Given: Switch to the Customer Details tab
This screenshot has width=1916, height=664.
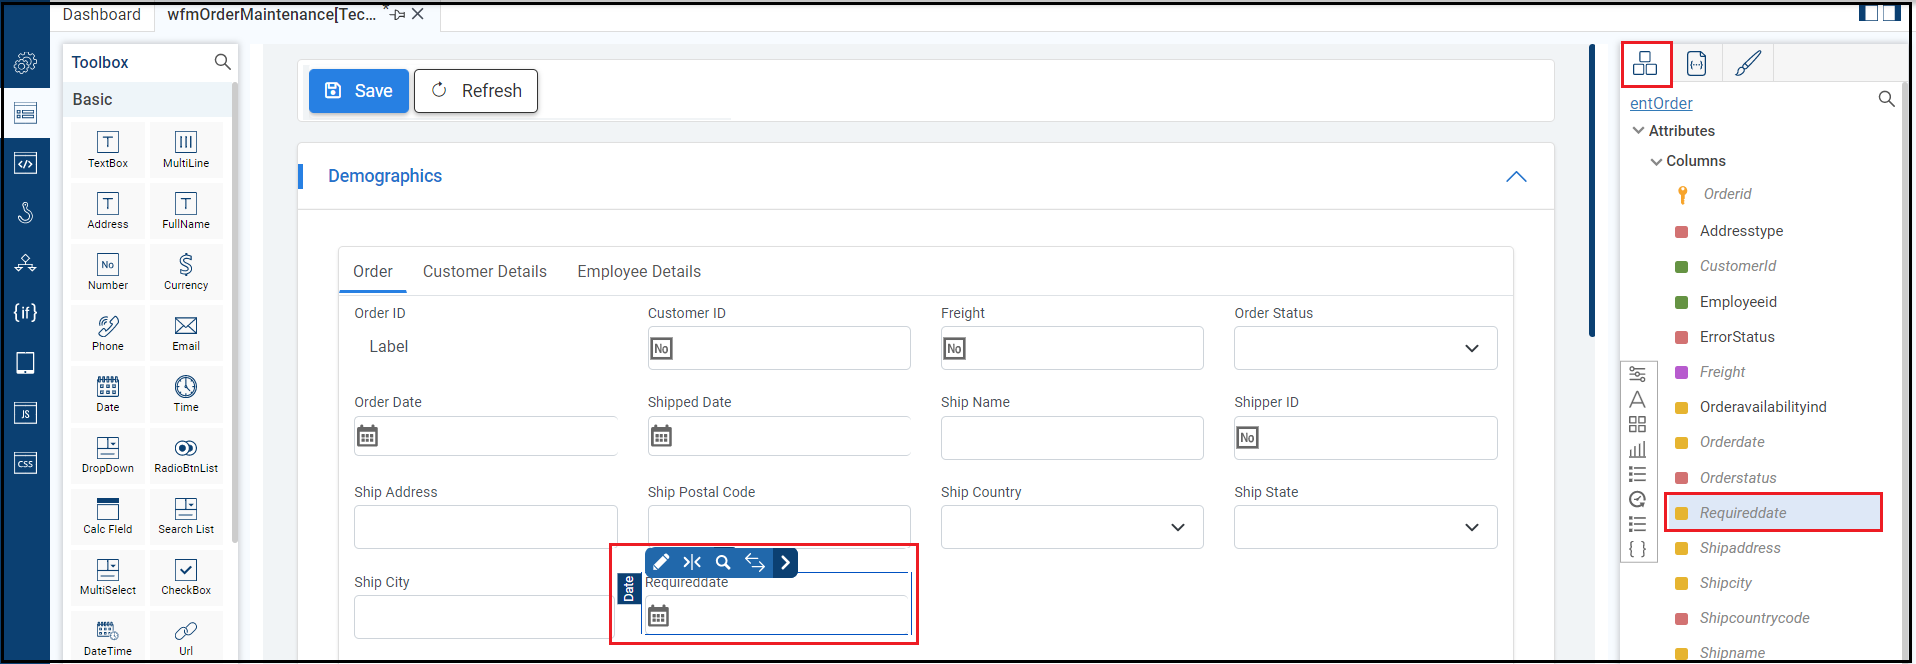Looking at the screenshot, I should pos(485,271).
